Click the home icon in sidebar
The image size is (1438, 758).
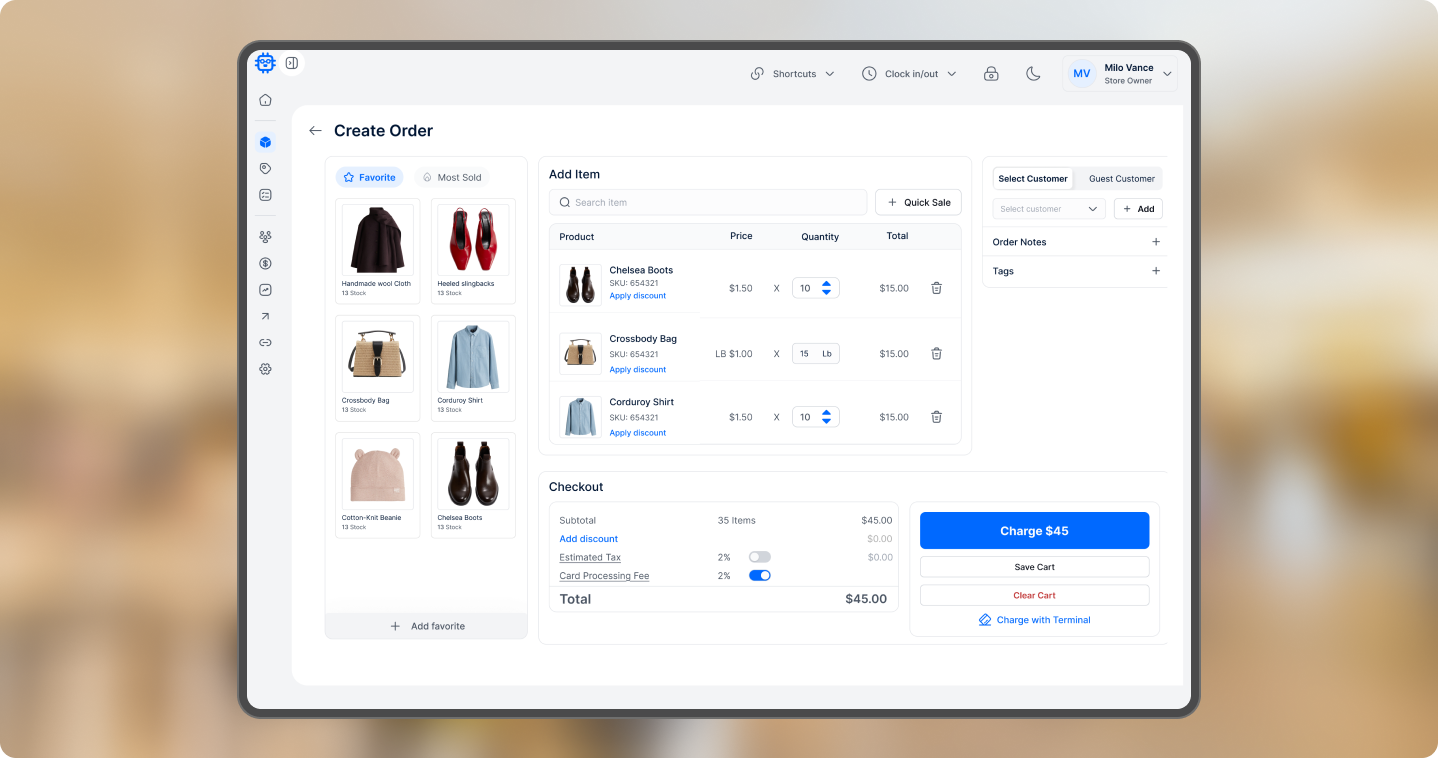click(265, 100)
